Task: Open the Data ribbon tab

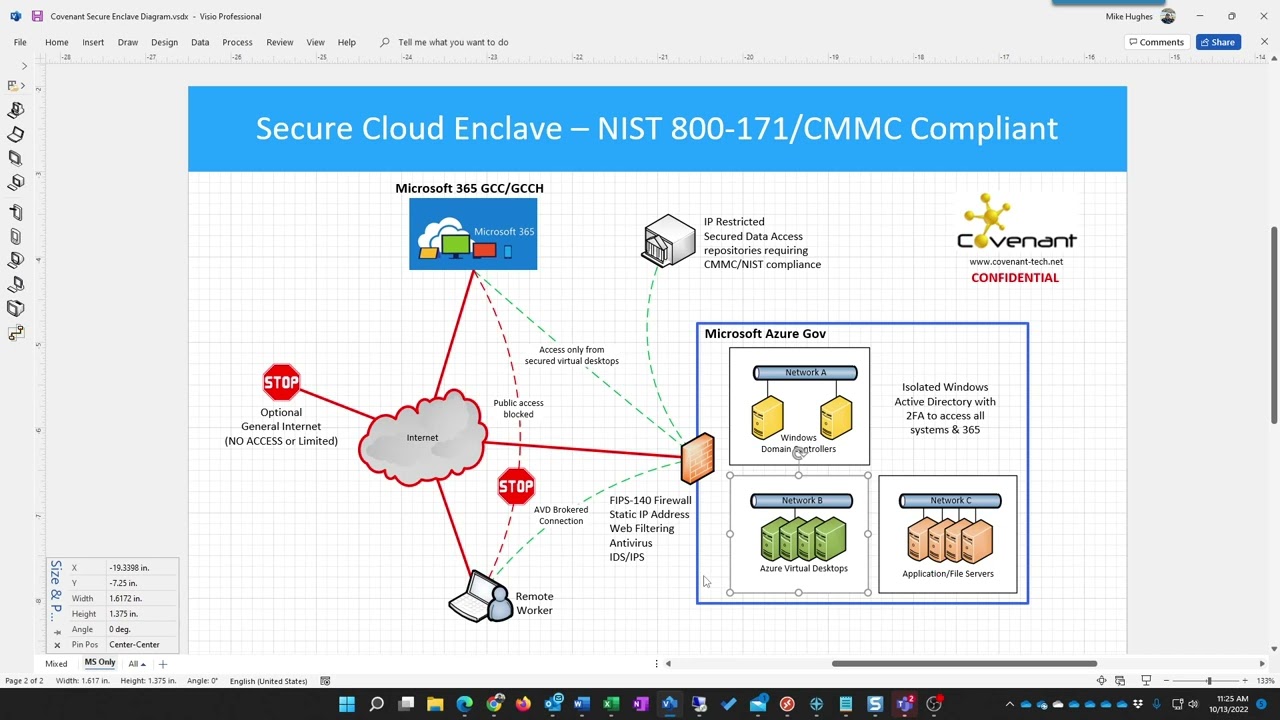Action: point(200,42)
